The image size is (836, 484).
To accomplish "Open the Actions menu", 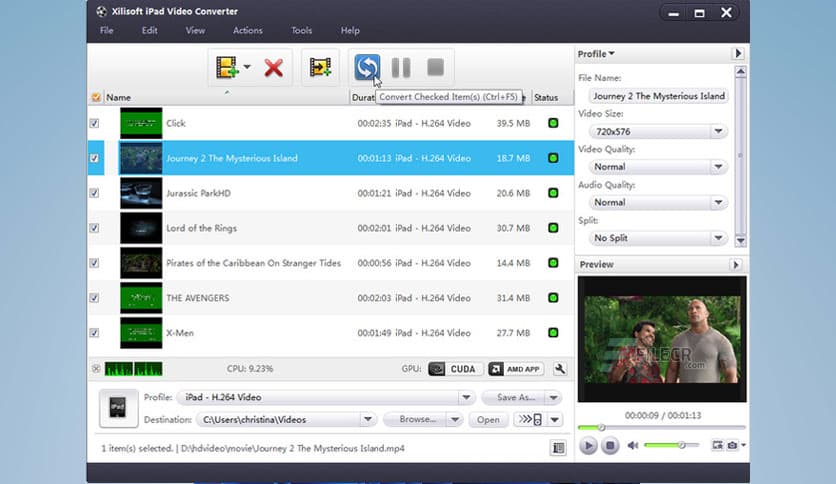I will [x=247, y=30].
